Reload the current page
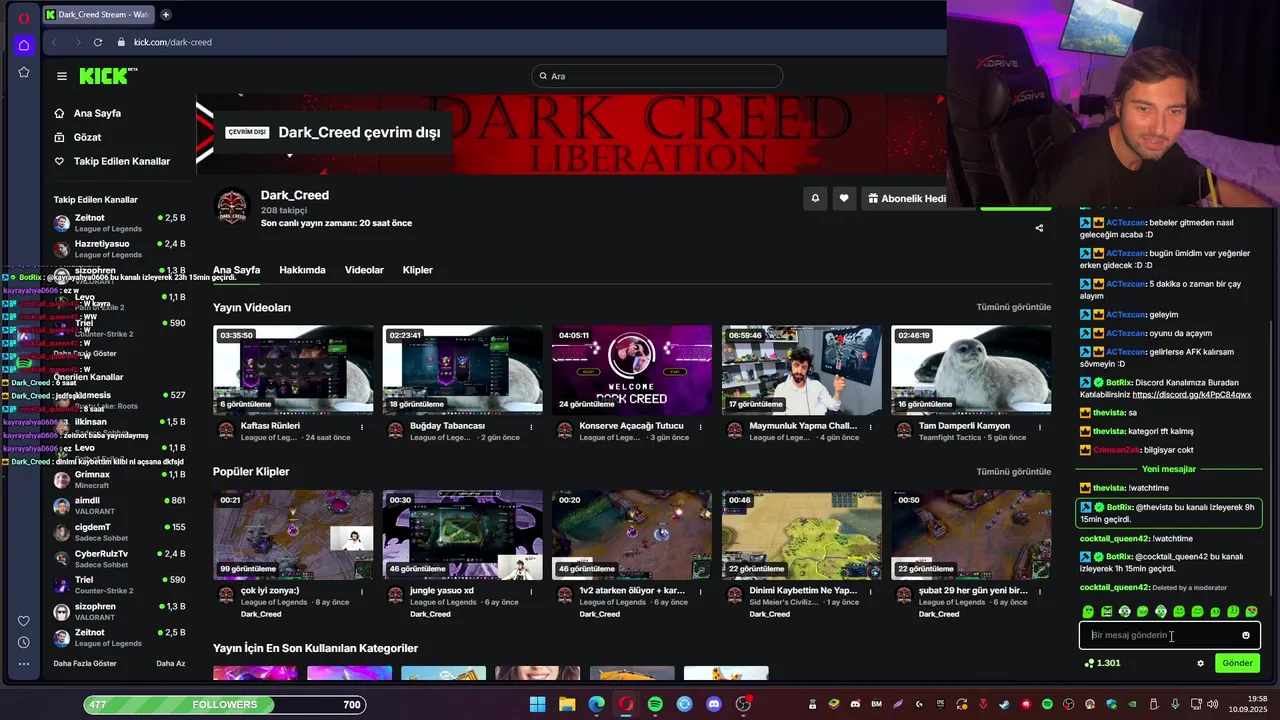 98,42
